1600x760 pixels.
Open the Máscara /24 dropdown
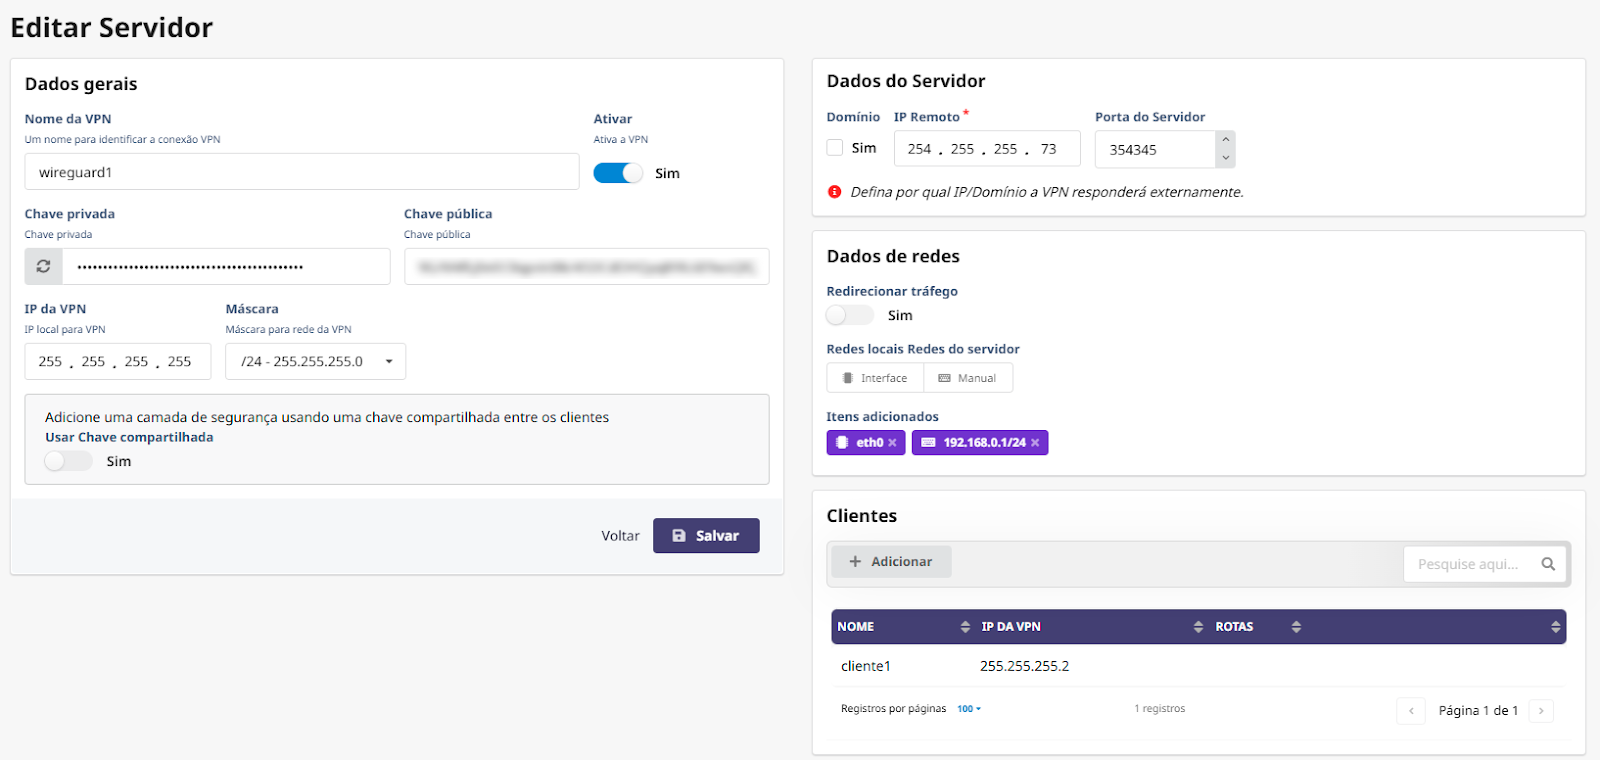click(x=315, y=361)
